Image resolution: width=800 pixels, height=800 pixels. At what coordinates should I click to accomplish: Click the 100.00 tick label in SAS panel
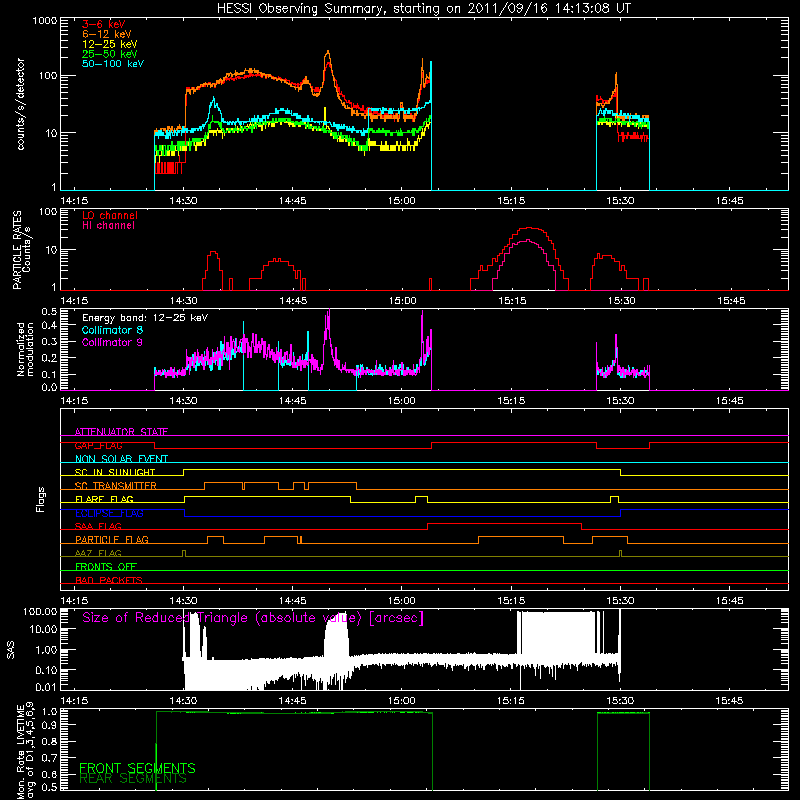40,612
